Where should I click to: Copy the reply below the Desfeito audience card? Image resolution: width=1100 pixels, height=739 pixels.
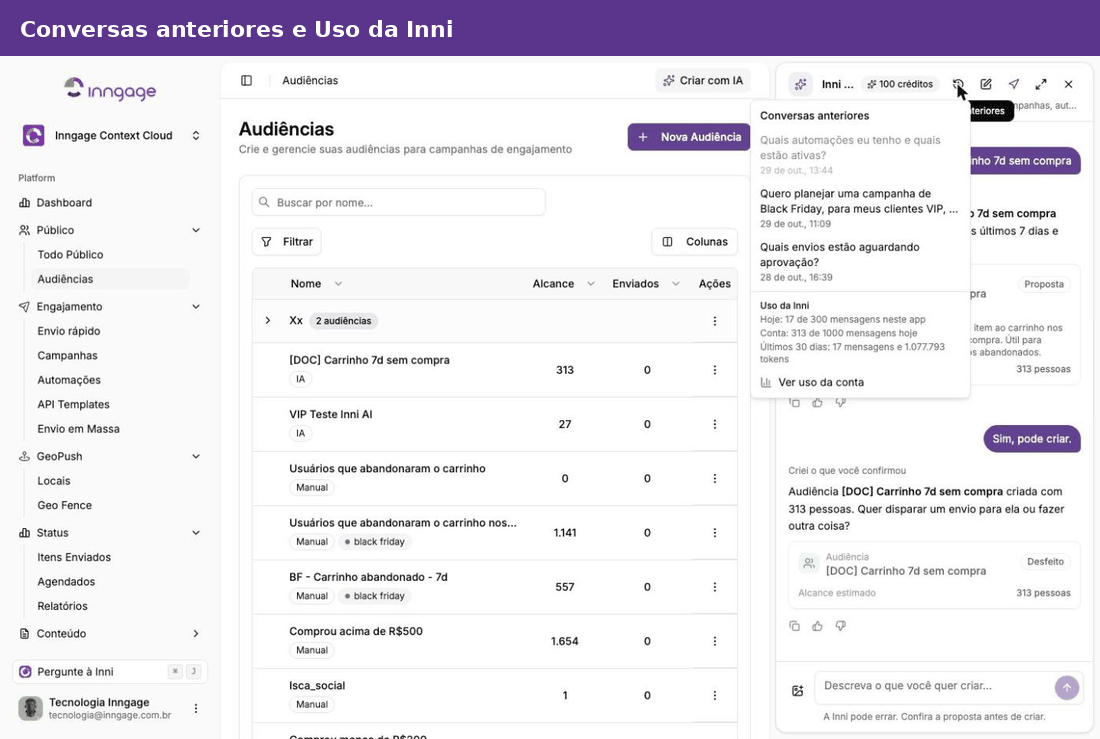(x=795, y=625)
